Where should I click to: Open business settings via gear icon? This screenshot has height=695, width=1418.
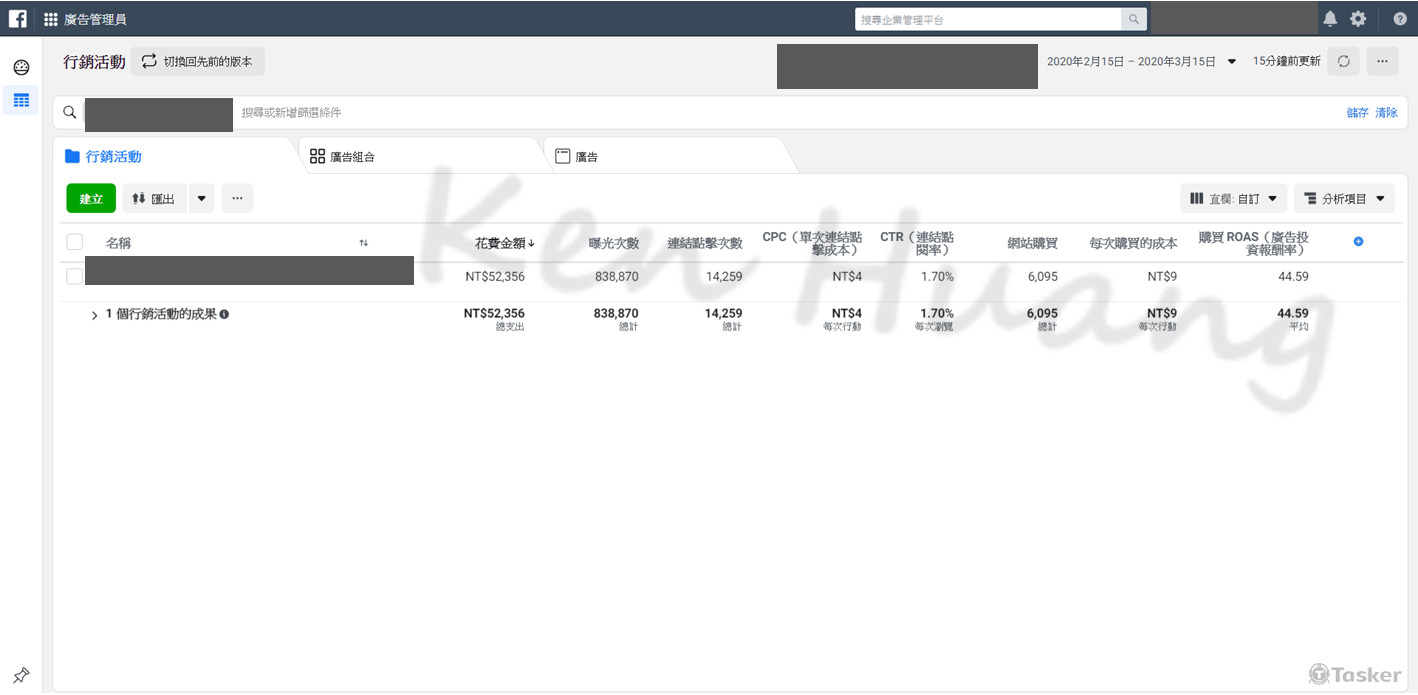point(1358,17)
